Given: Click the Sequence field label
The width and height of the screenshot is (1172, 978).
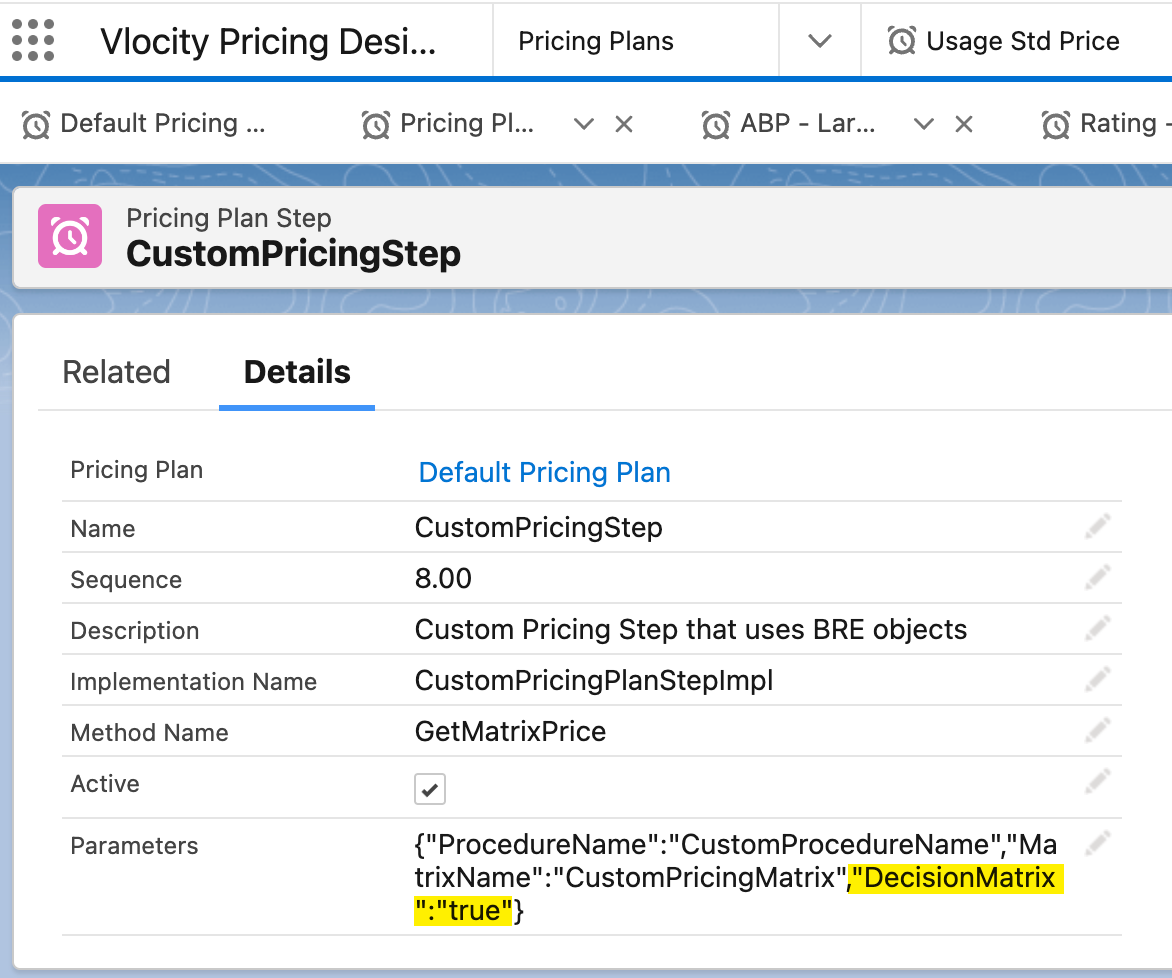Looking at the screenshot, I should (126, 579).
